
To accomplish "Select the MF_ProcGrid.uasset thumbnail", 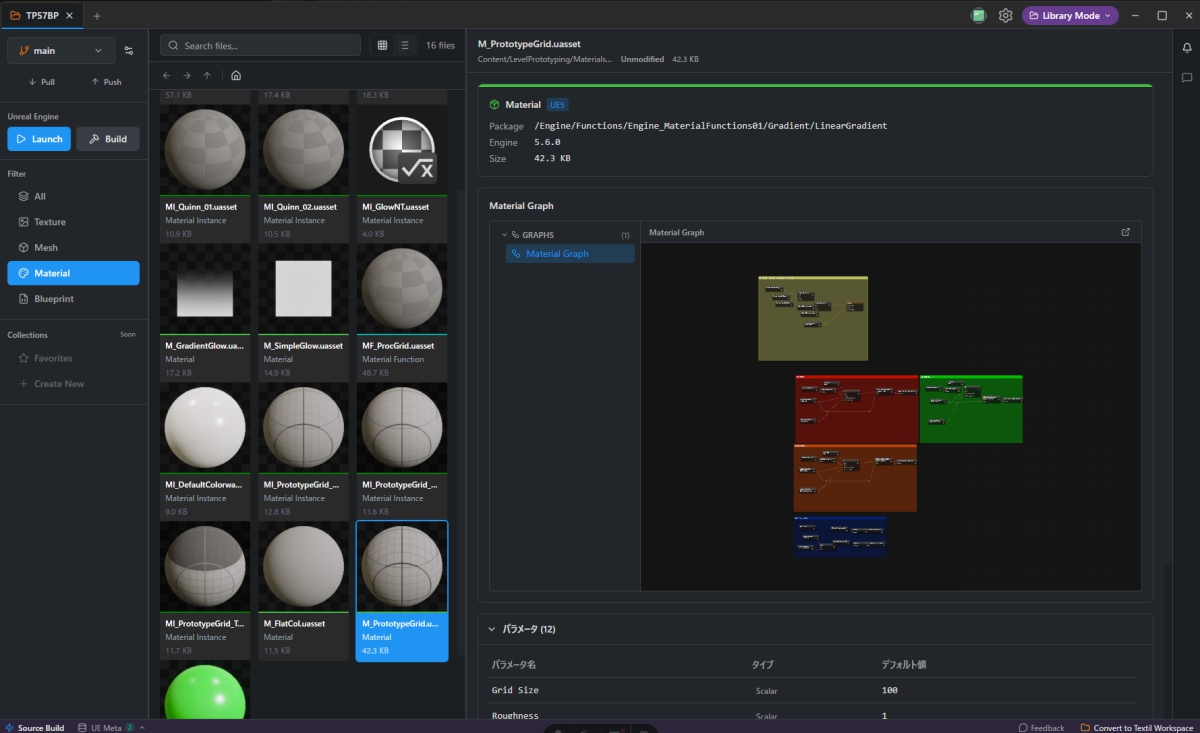I will click(402, 290).
